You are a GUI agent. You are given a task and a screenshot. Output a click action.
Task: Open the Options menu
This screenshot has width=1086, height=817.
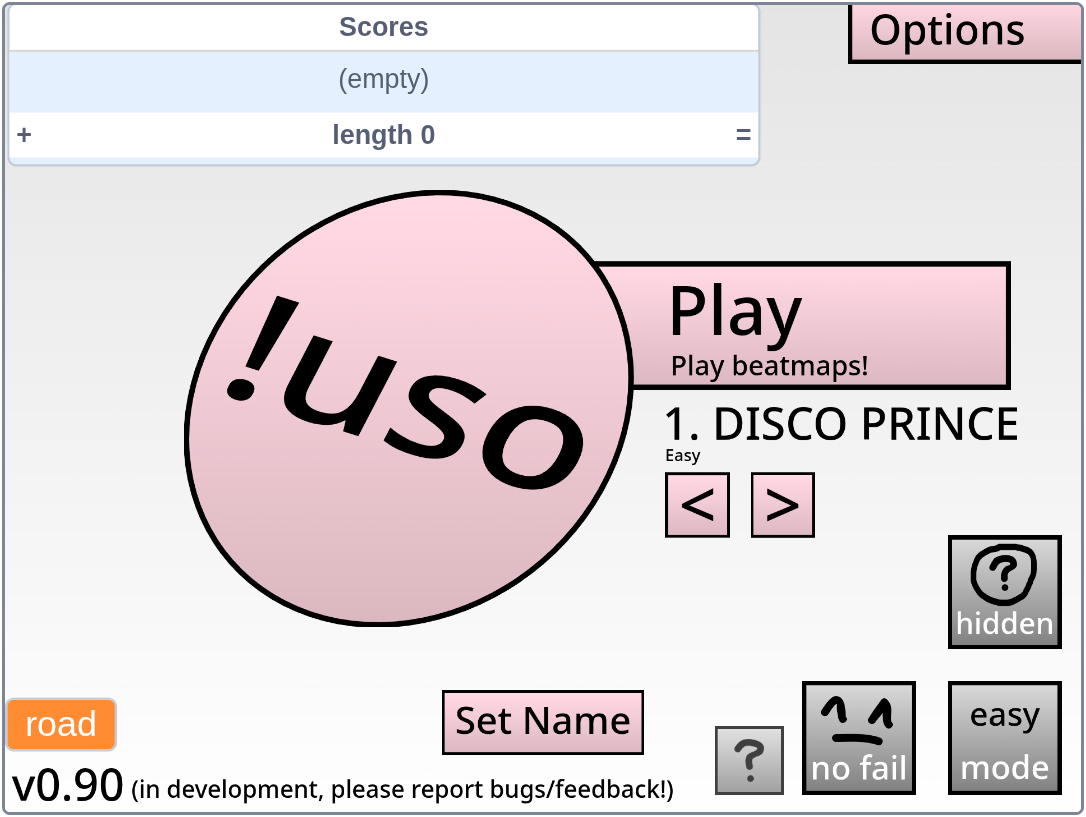[965, 32]
